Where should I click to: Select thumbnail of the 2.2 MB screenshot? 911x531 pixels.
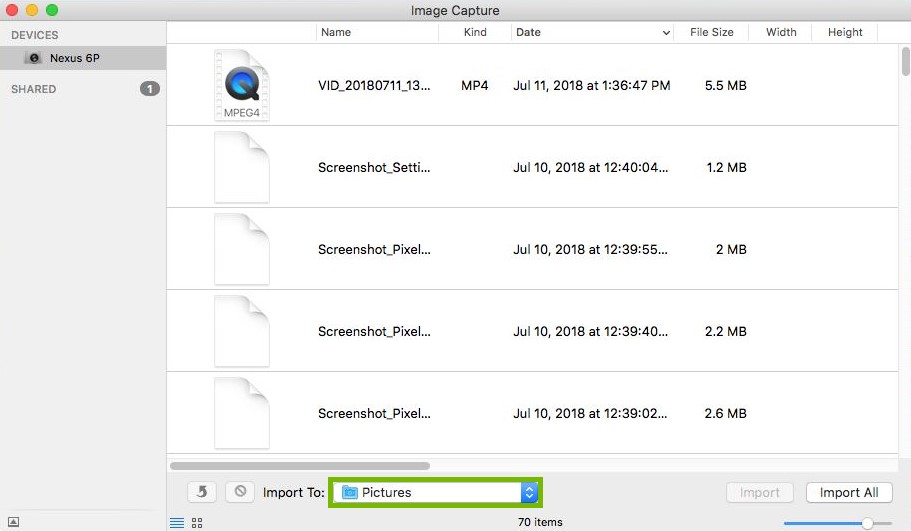(242, 331)
